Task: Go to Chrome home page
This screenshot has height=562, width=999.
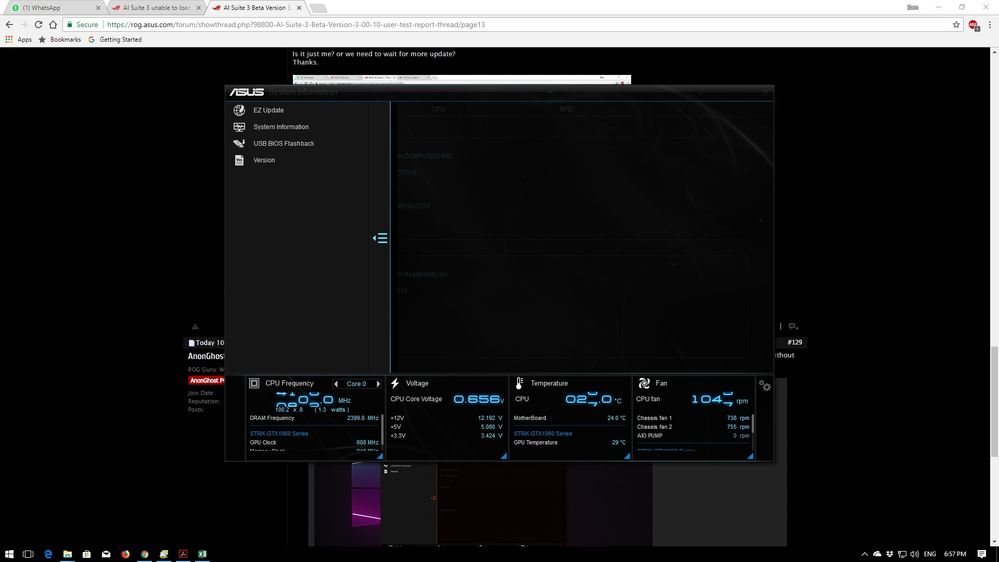Action: point(53,24)
